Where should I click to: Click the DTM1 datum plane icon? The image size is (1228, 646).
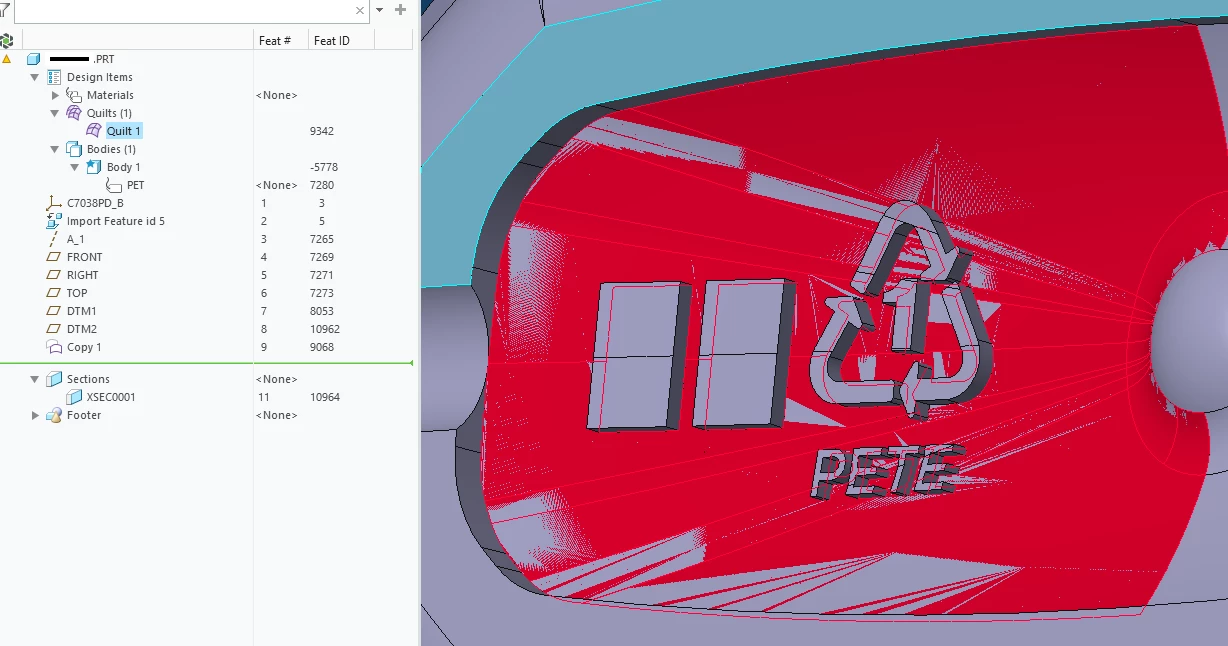point(54,311)
